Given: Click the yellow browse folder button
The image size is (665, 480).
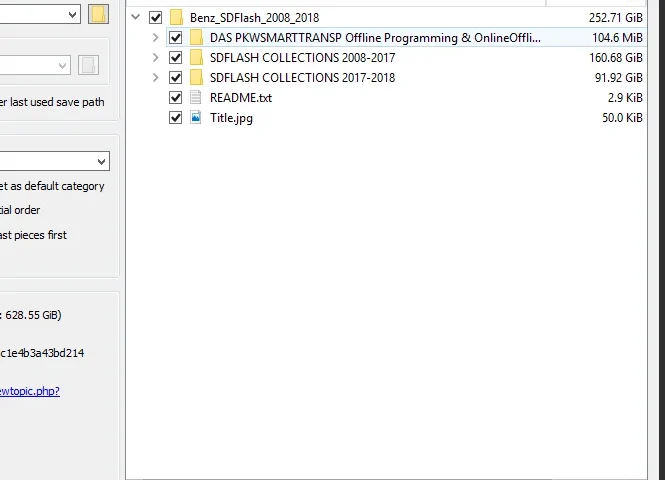Looking at the screenshot, I should [x=98, y=14].
